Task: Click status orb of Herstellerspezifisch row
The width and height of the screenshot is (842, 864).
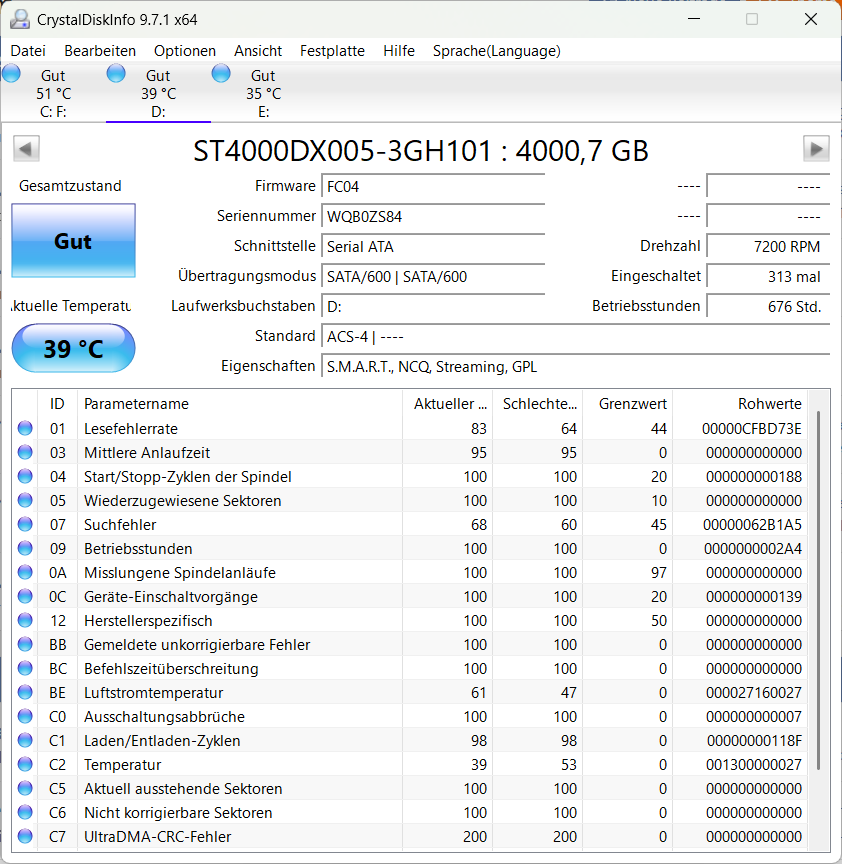Action: [x=25, y=620]
